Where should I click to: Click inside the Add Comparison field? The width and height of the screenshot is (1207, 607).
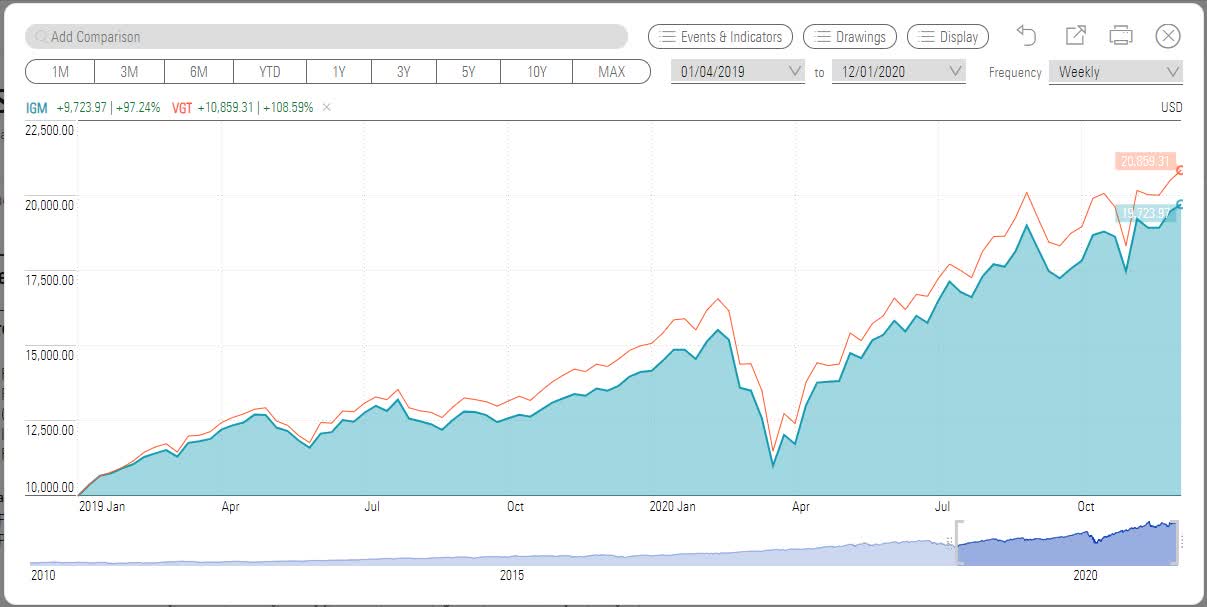[x=300, y=36]
